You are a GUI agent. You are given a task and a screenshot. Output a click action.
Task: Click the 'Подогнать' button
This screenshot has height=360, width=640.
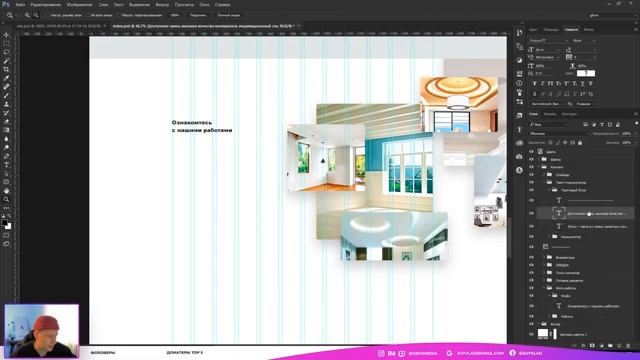(198, 15)
